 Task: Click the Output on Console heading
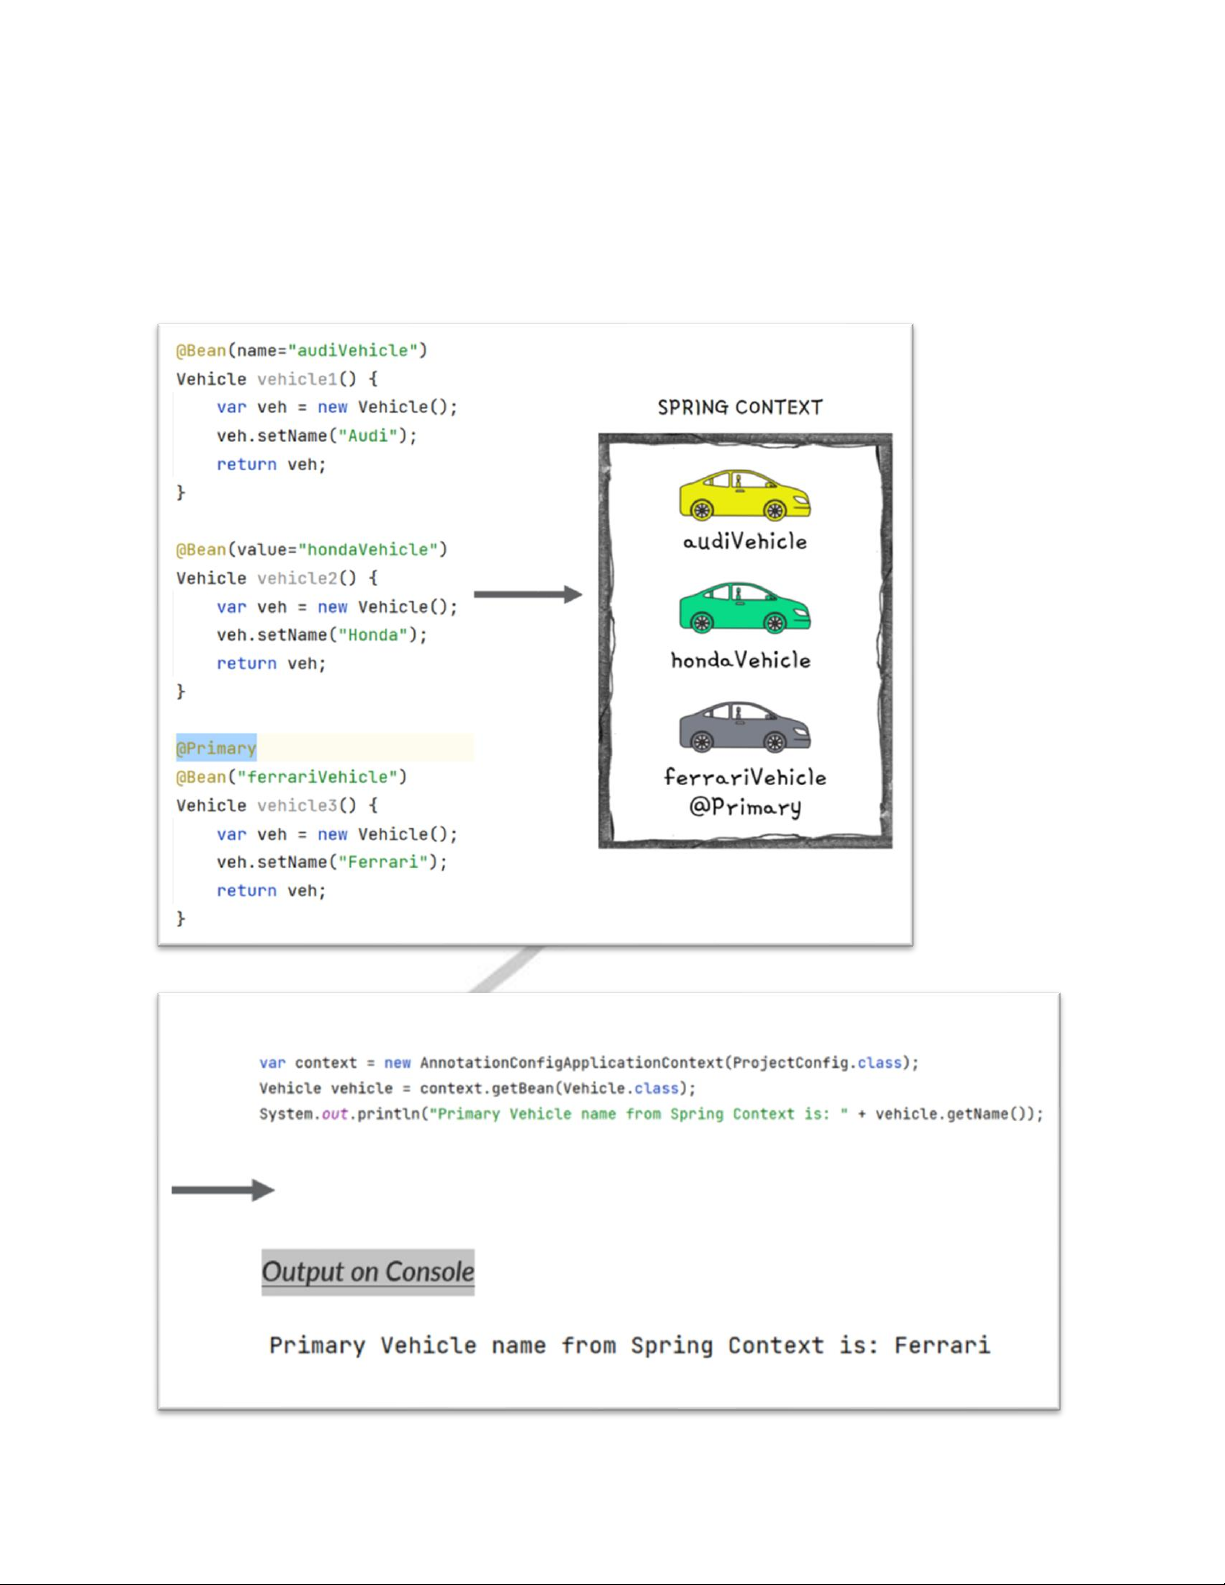point(368,1272)
